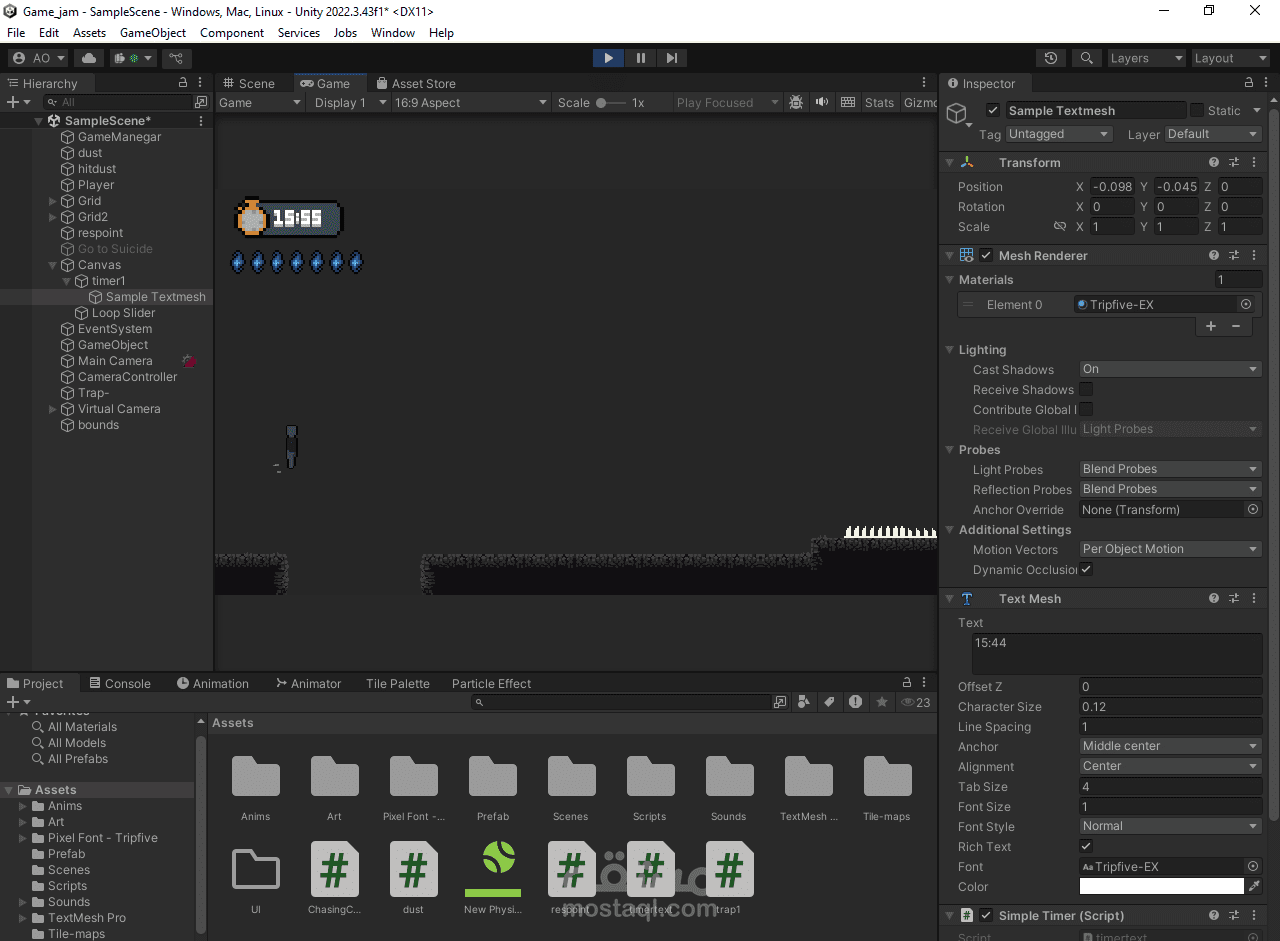The width and height of the screenshot is (1280, 941).
Task: Click the Hierarchy search-in-window icon
Action: (201, 102)
